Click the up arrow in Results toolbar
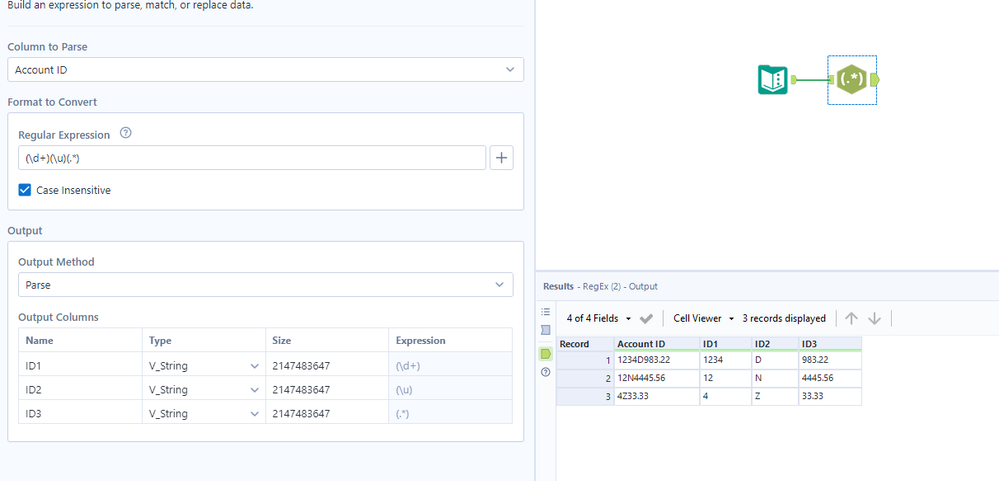 point(851,318)
